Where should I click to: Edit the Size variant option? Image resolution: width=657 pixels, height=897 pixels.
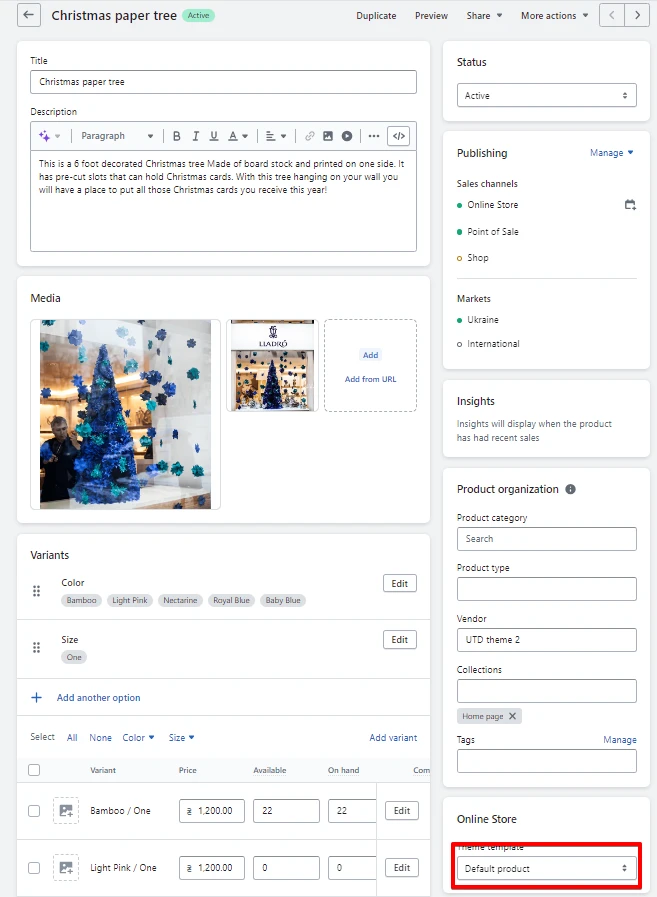tap(399, 640)
